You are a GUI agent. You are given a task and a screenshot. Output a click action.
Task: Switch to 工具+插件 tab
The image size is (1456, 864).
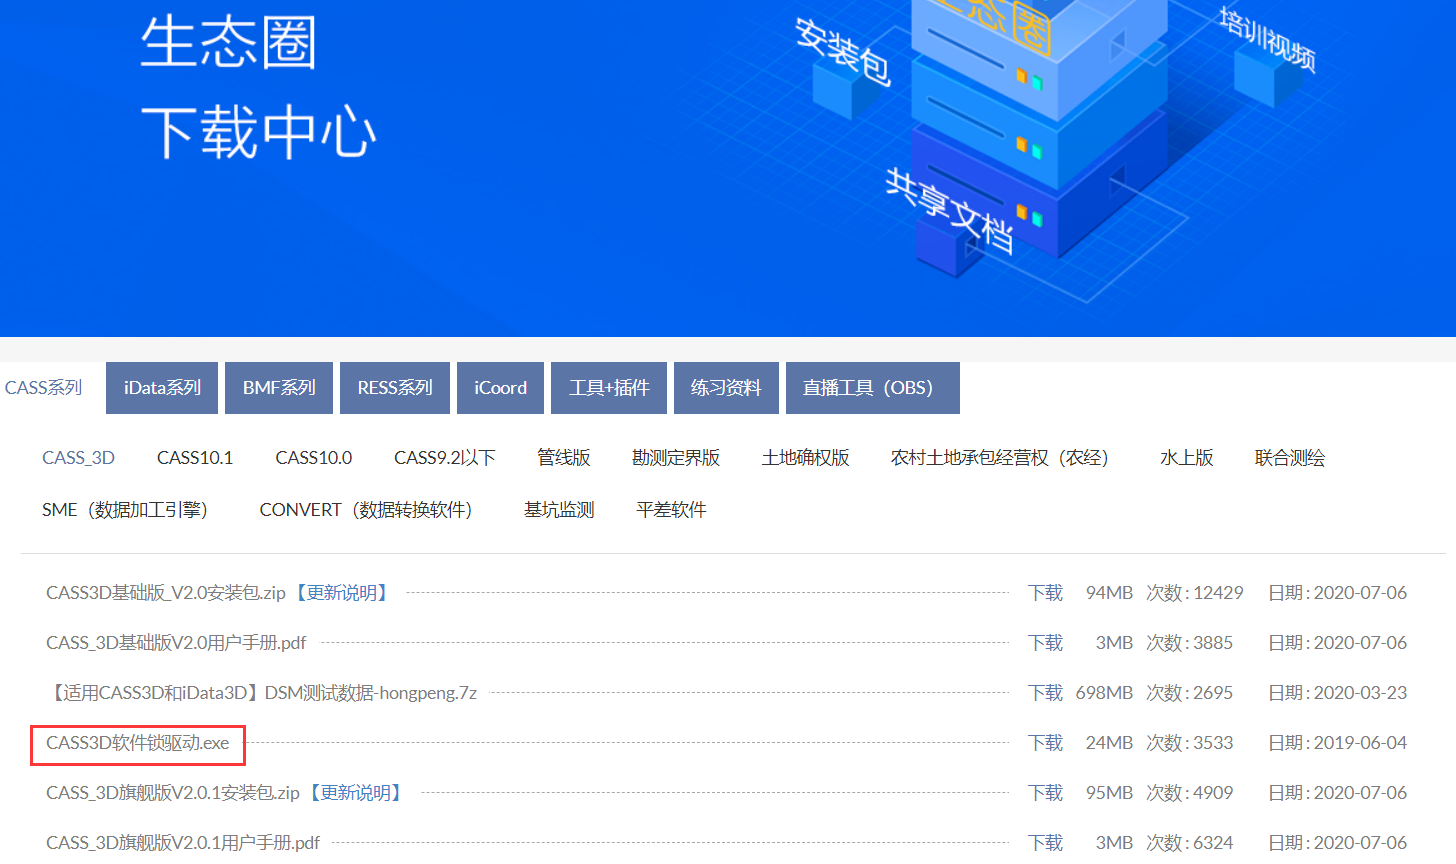pos(609,388)
